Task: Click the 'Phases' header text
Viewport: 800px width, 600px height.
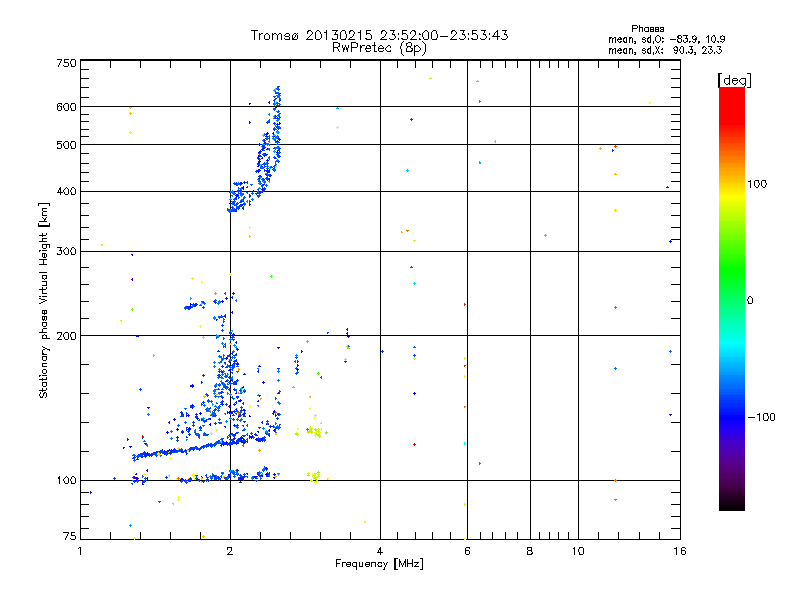Action: (x=647, y=29)
